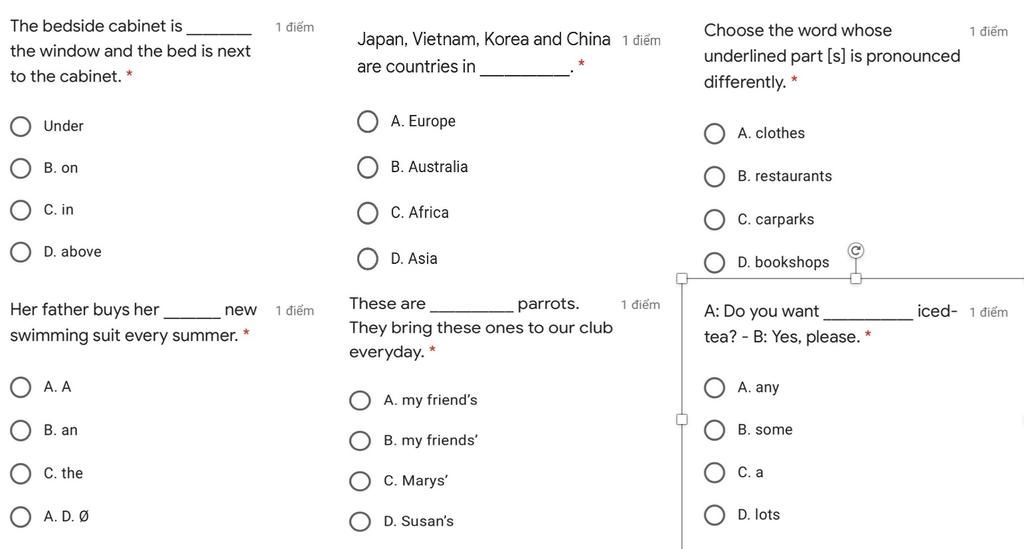The image size is (1024, 549).
Task: Choose 'D. lots' radio option
Action: tap(715, 515)
